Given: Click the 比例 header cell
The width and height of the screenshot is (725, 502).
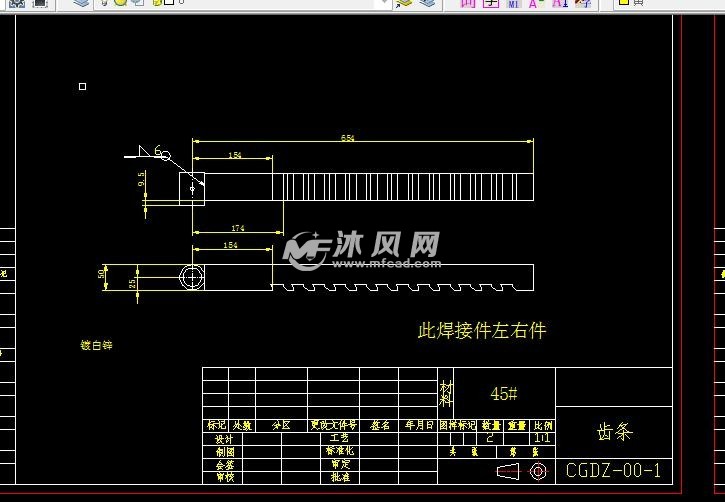Looking at the screenshot, I should 542,425.
